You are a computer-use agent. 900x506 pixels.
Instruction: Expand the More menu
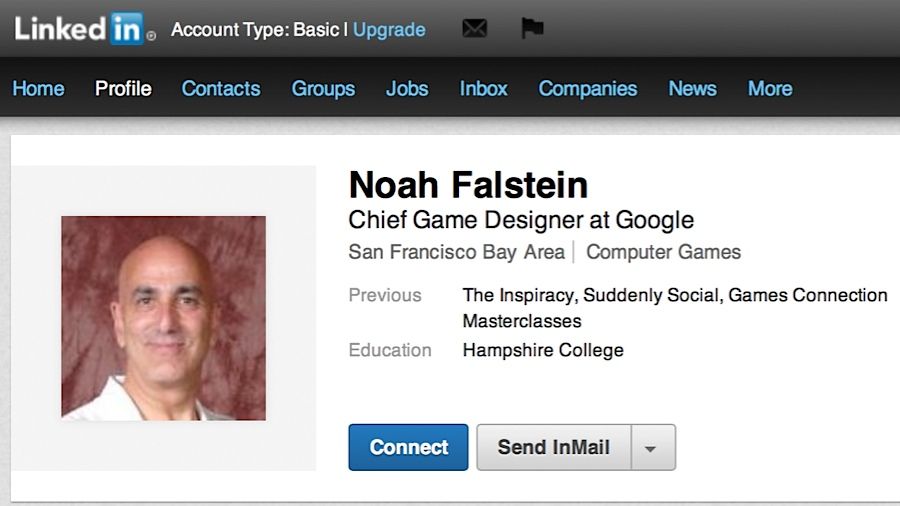point(770,88)
